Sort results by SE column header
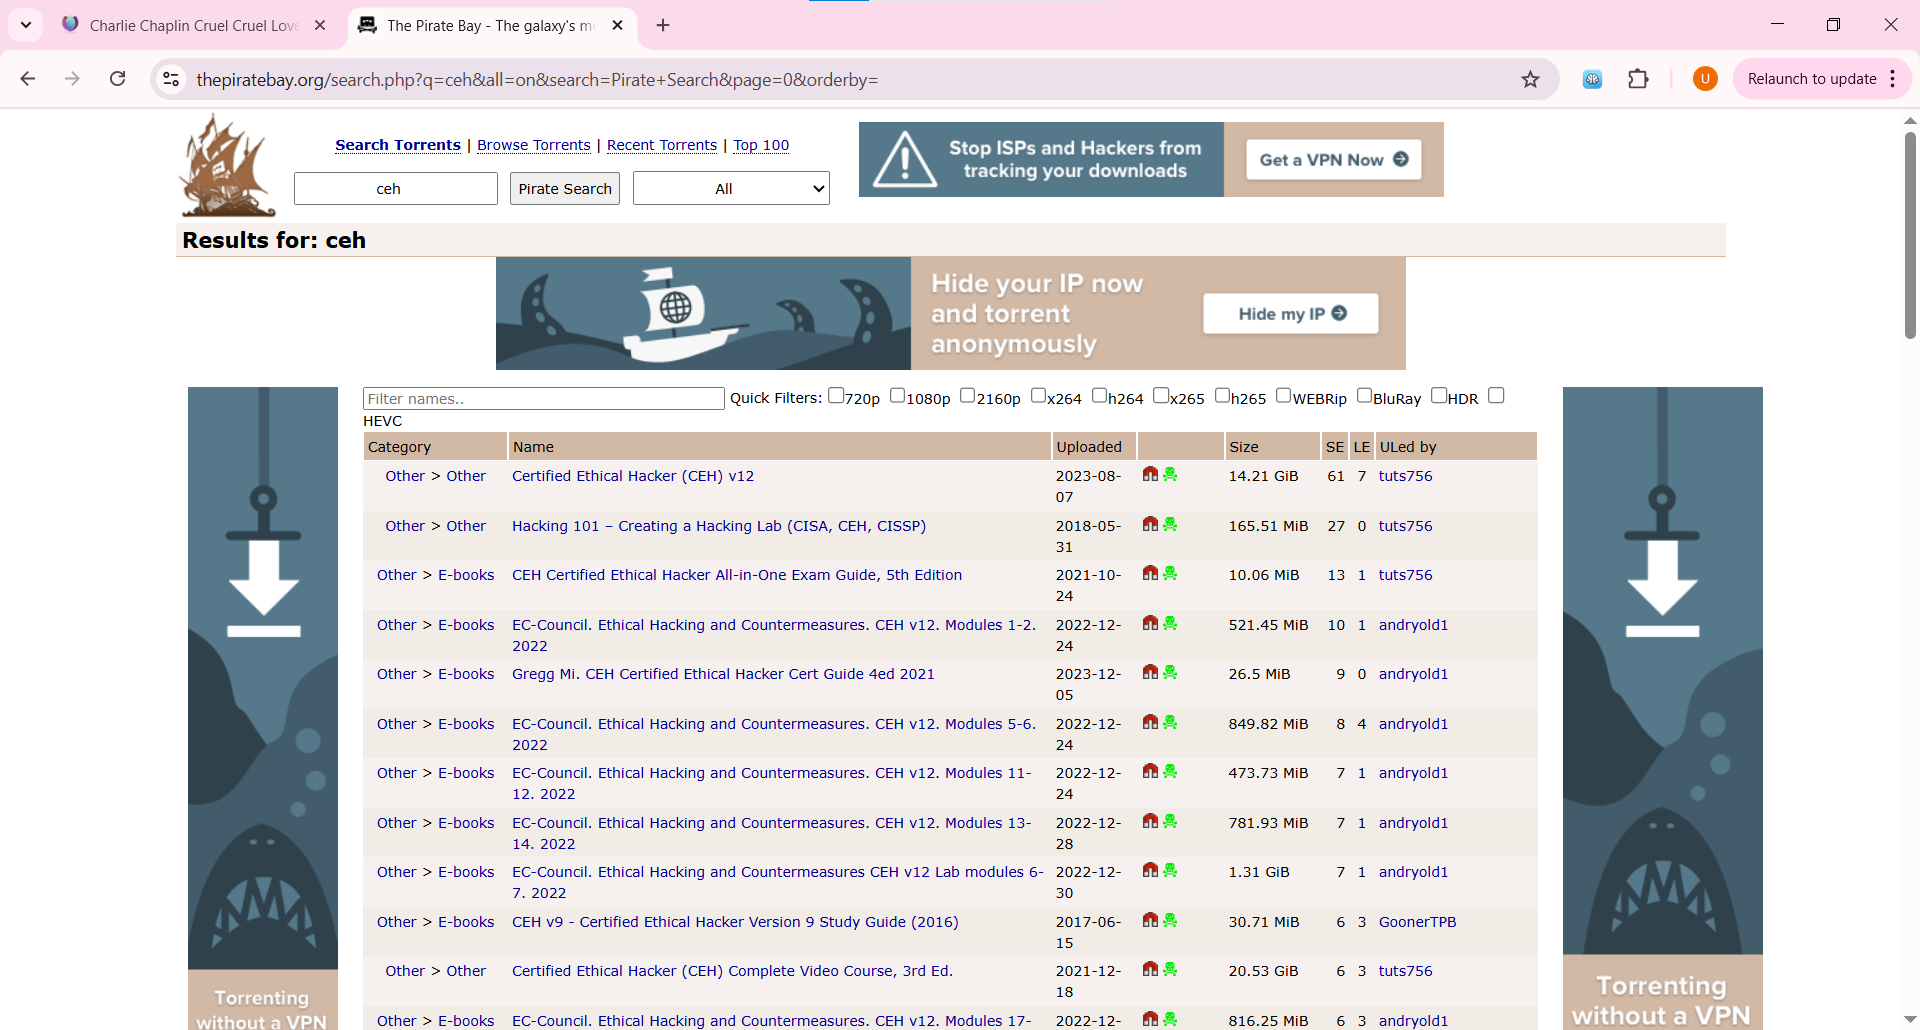The width and height of the screenshot is (1920, 1030). click(1335, 447)
